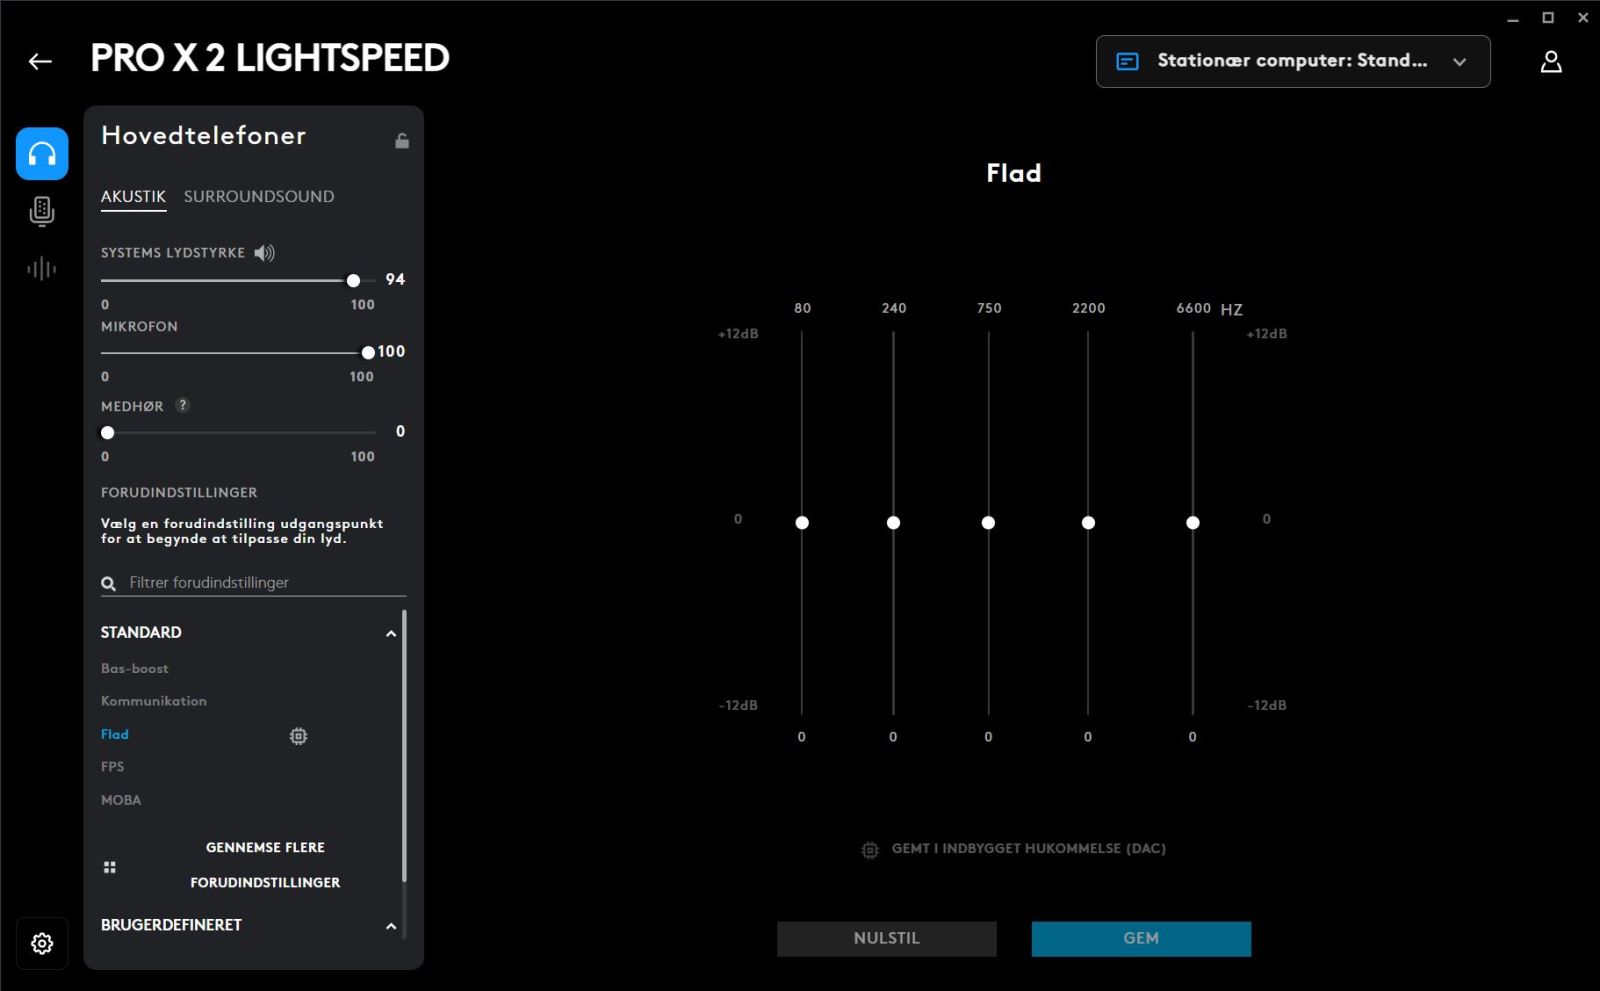Click the 6600 Hz equalizer band handle

pyautogui.click(x=1193, y=523)
